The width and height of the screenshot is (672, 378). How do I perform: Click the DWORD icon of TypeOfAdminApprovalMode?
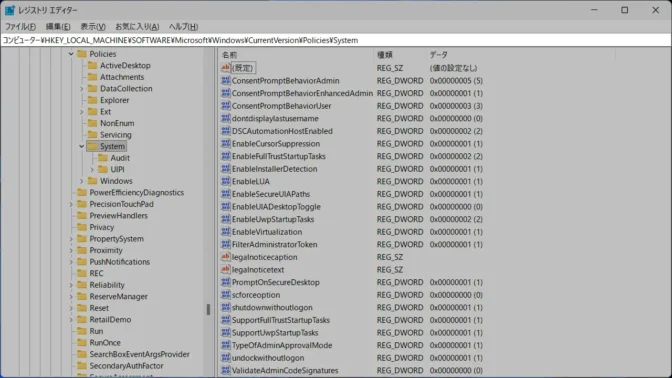pos(225,345)
